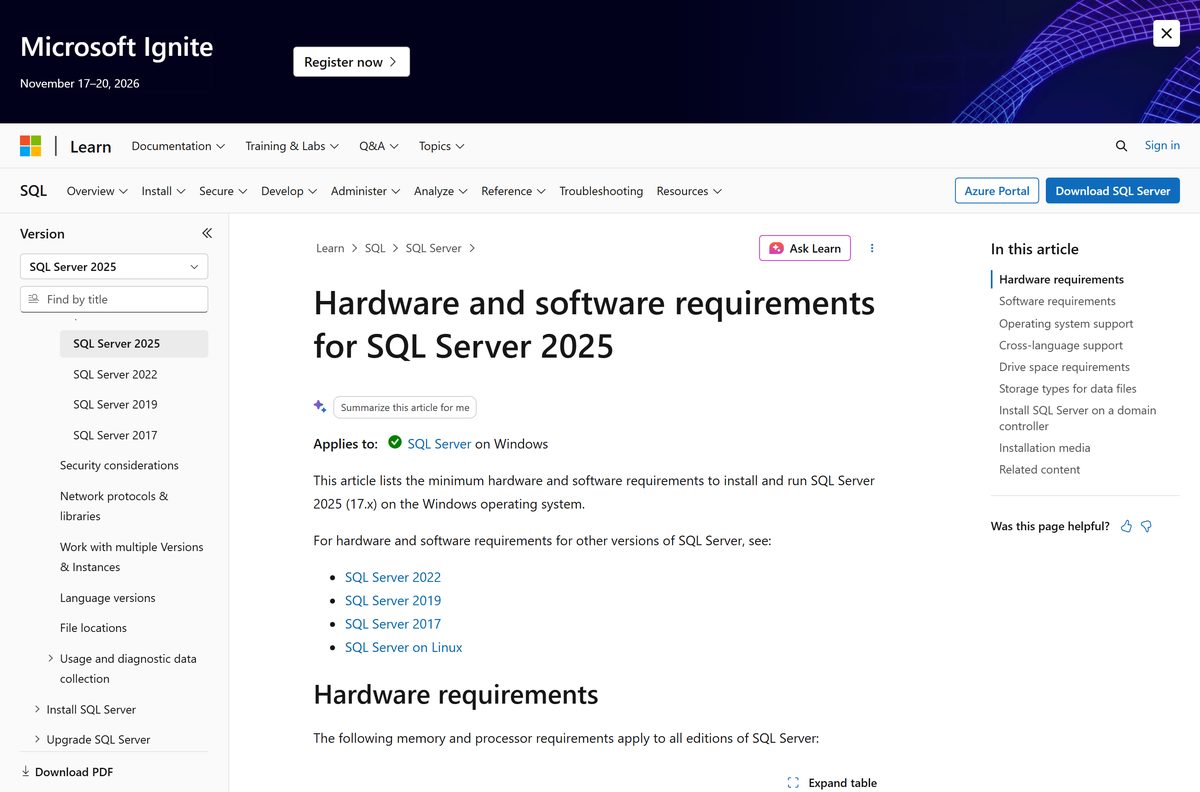Screen dimensions: 1200x792
Task: Select SQL Server 2025 in sidebar tree
Action: 134,343
